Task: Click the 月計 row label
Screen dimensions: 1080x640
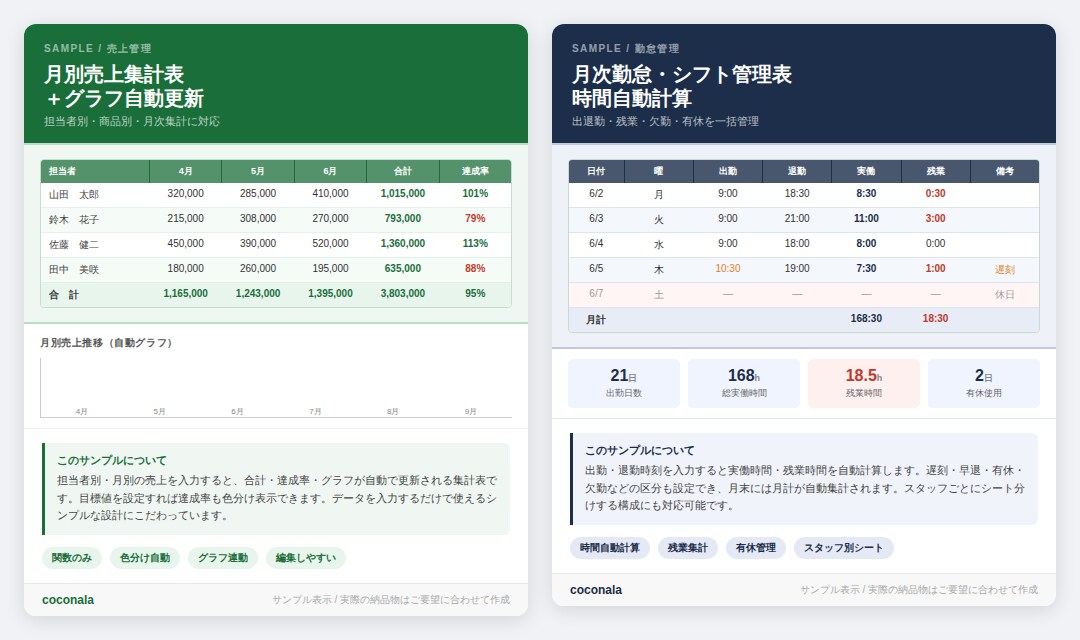Action: pos(596,320)
